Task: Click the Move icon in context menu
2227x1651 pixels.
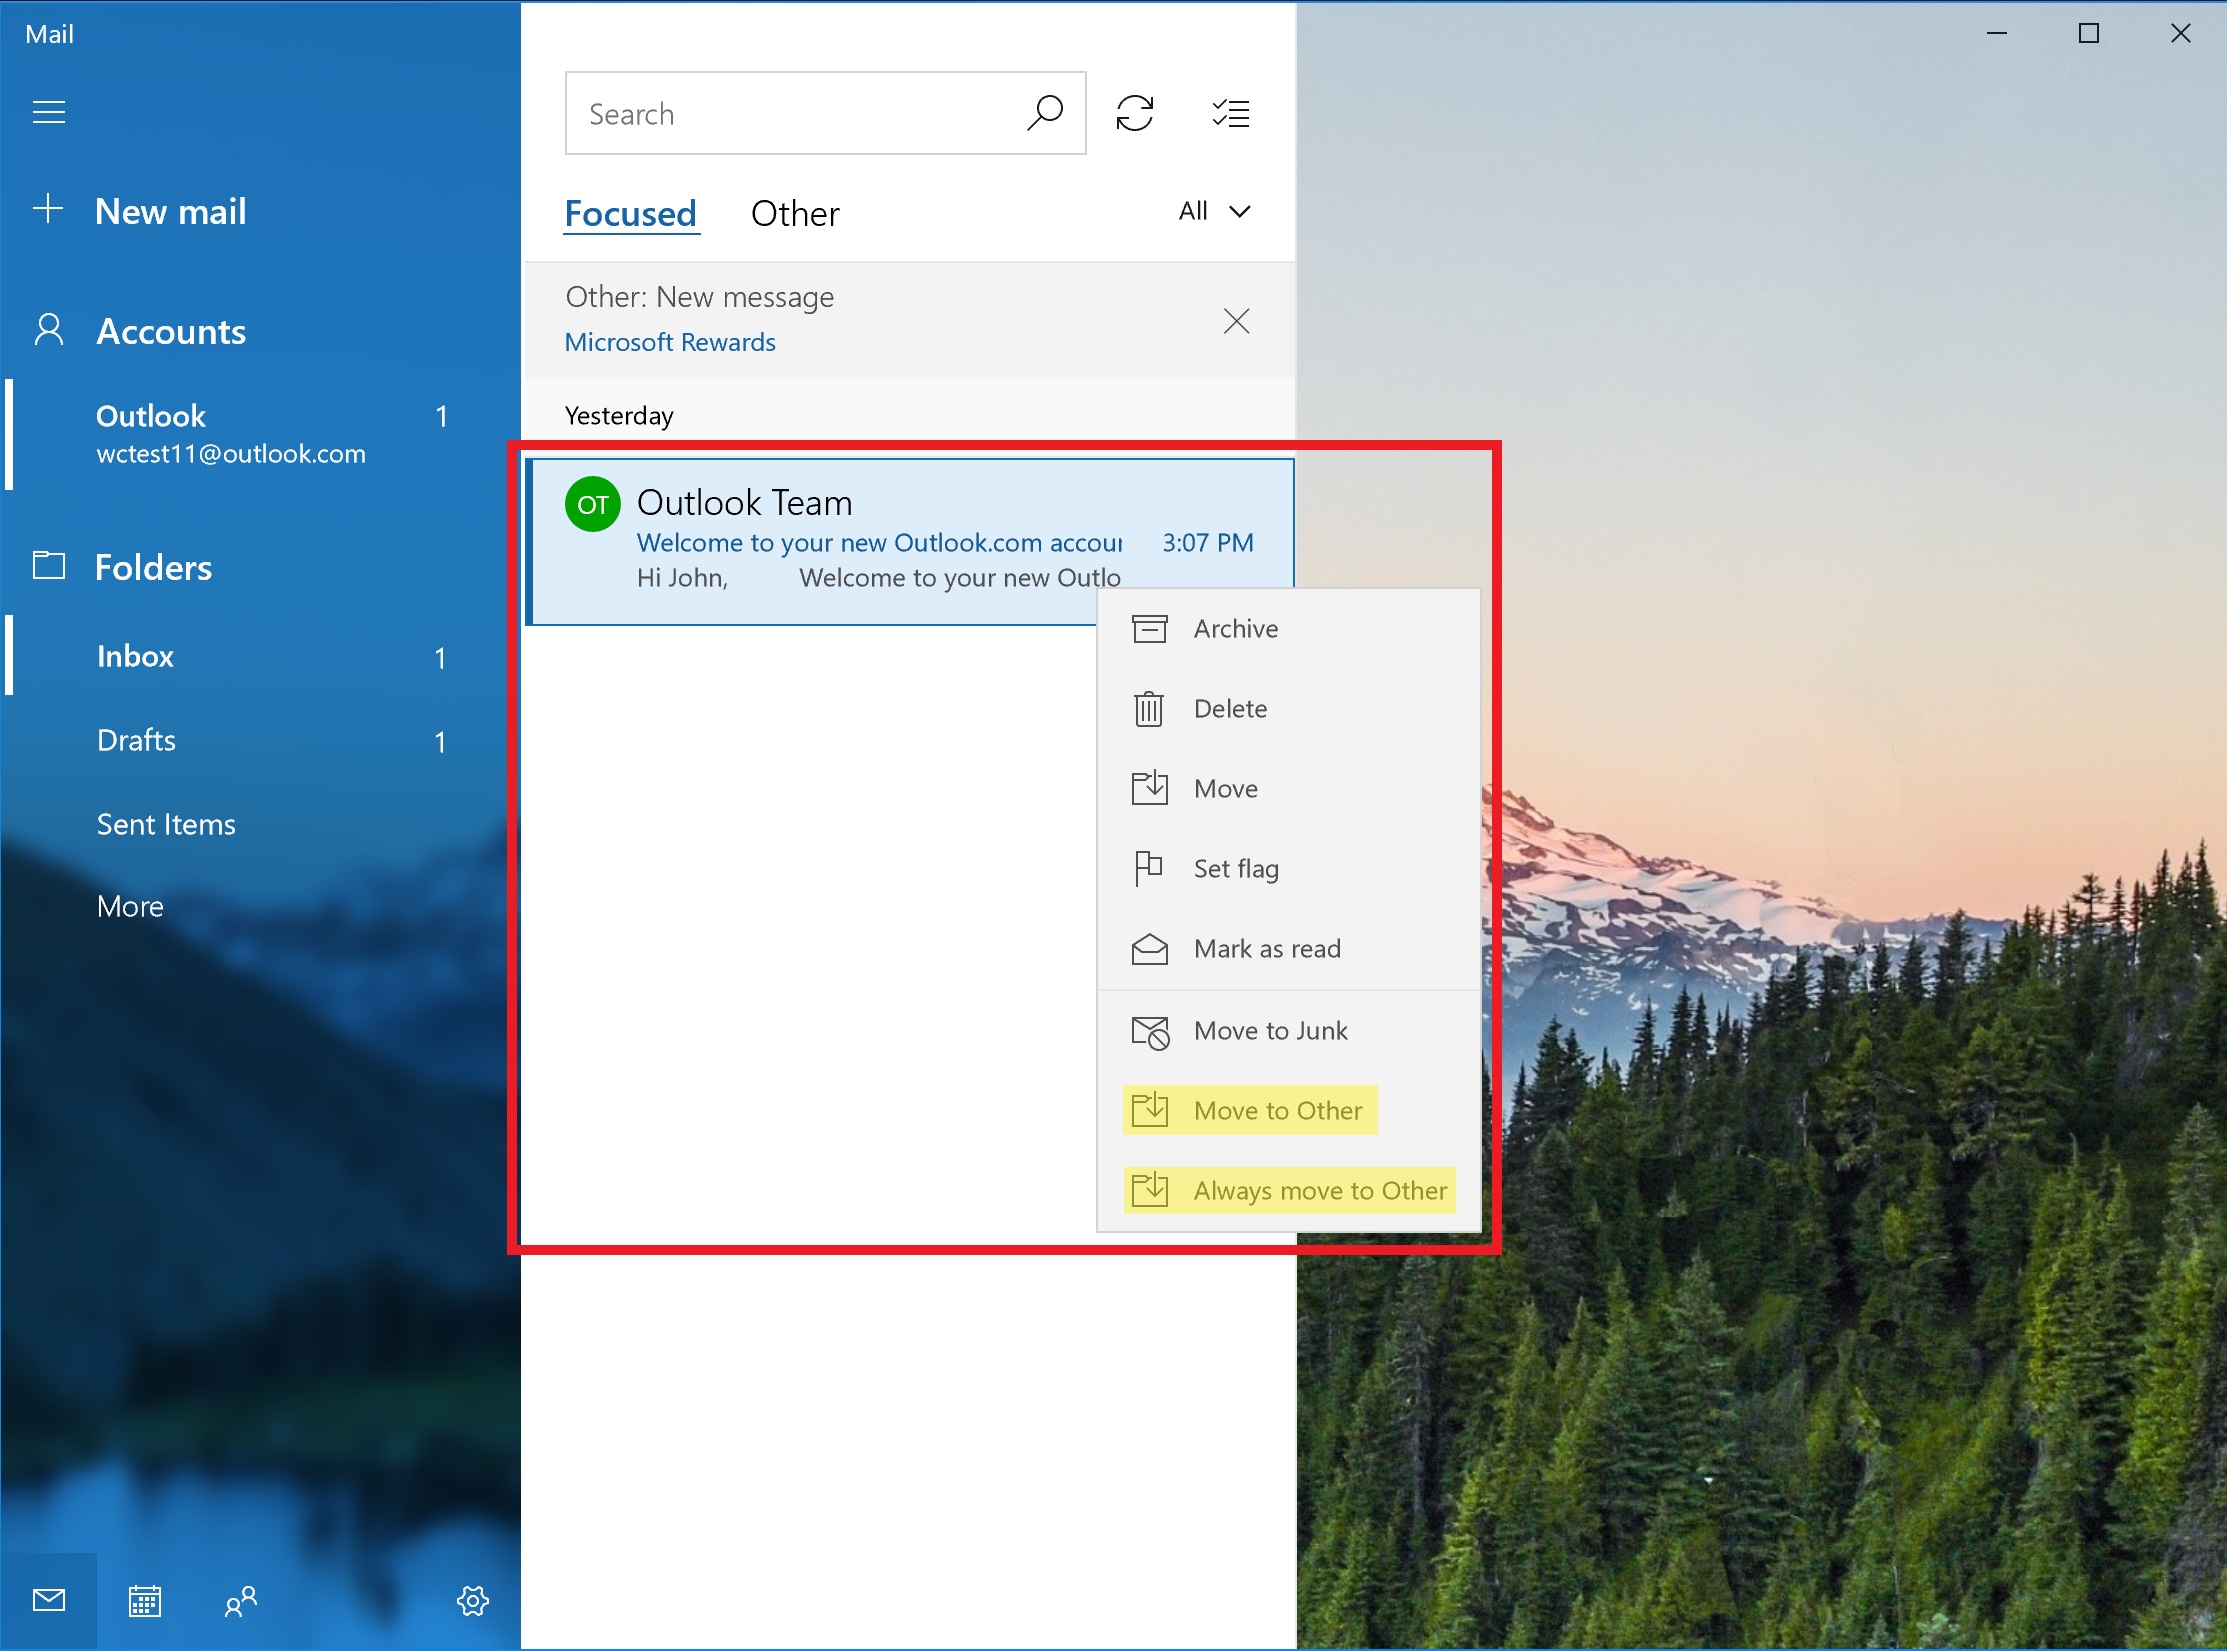Action: [1152, 787]
